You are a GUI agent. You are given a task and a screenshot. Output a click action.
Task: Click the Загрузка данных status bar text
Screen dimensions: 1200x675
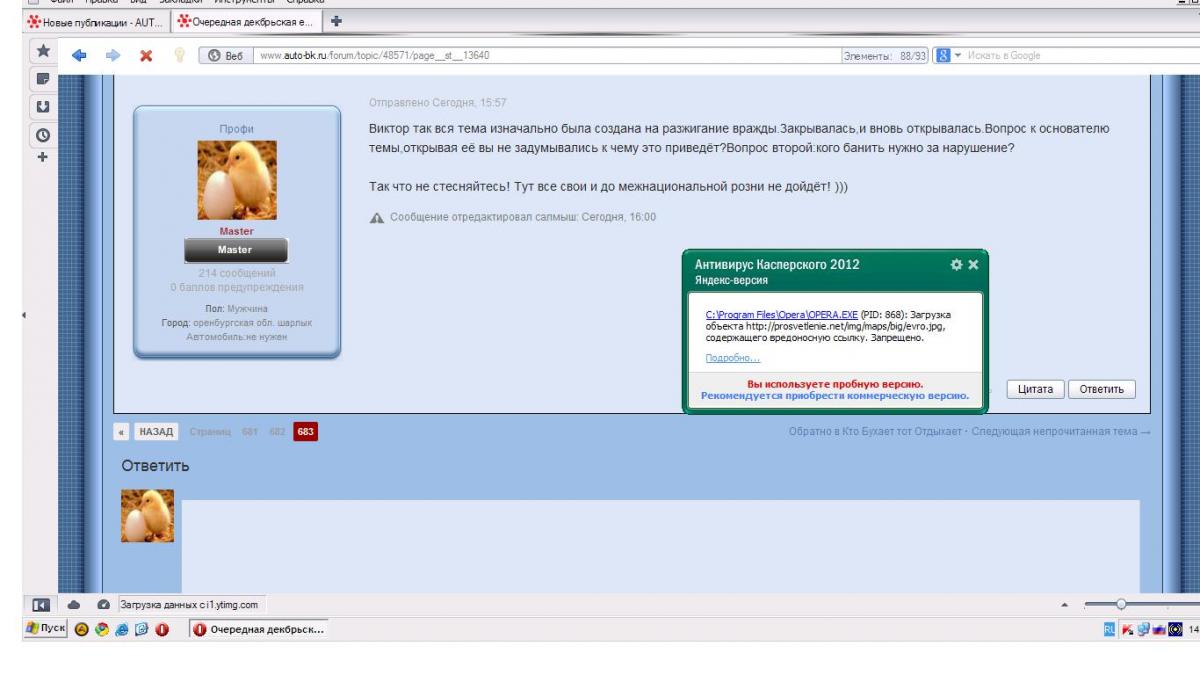pyautogui.click(x=190, y=605)
